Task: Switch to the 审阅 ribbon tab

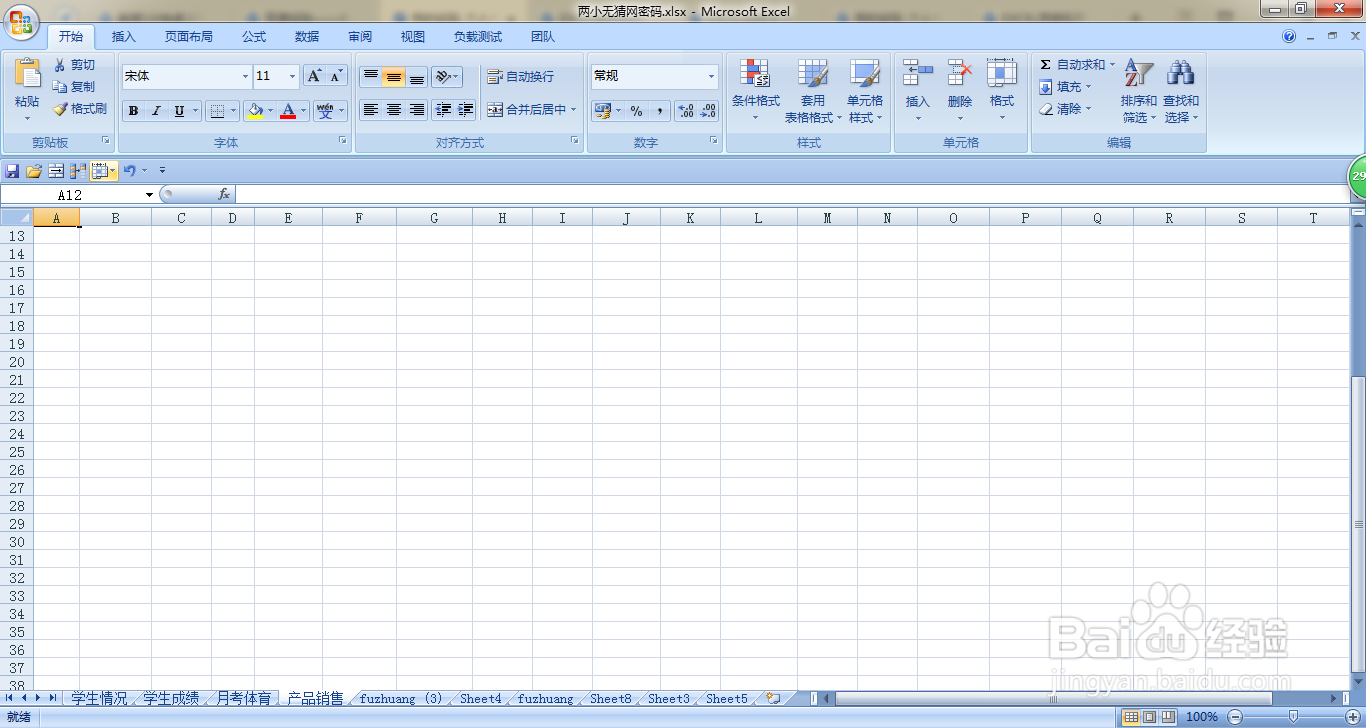Action: click(360, 37)
